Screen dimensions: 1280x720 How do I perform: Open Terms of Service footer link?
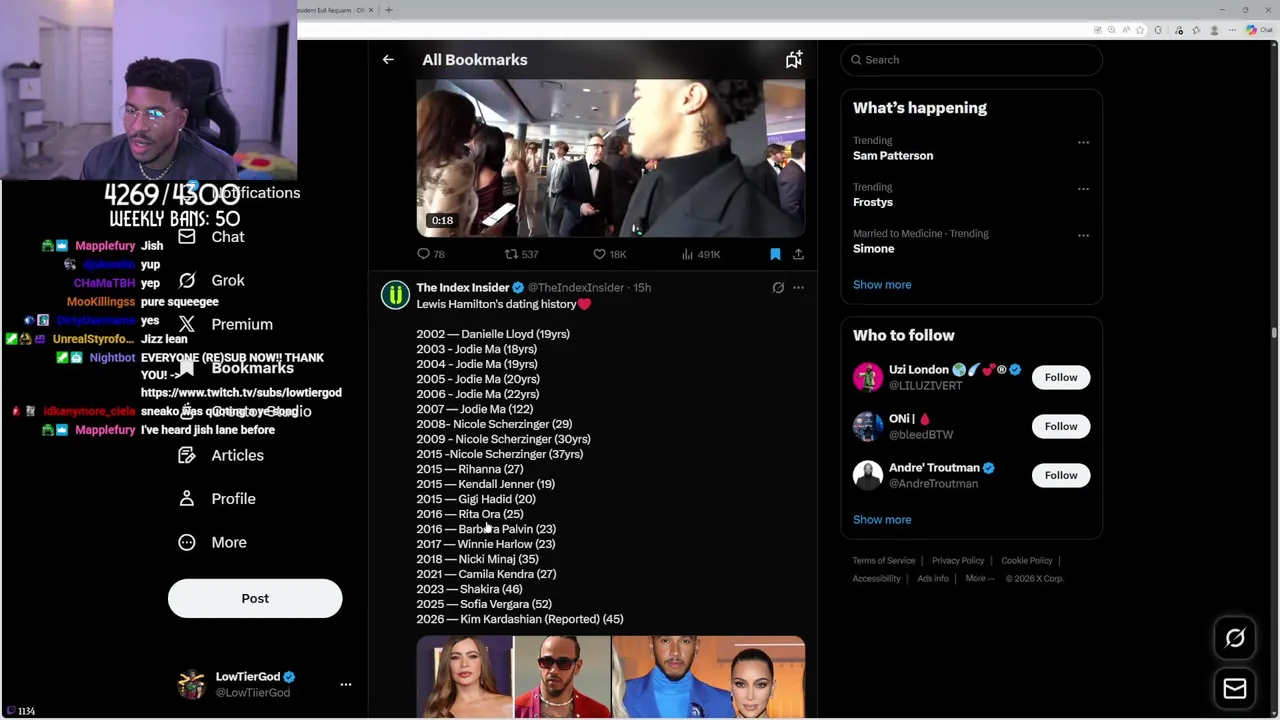tap(884, 561)
